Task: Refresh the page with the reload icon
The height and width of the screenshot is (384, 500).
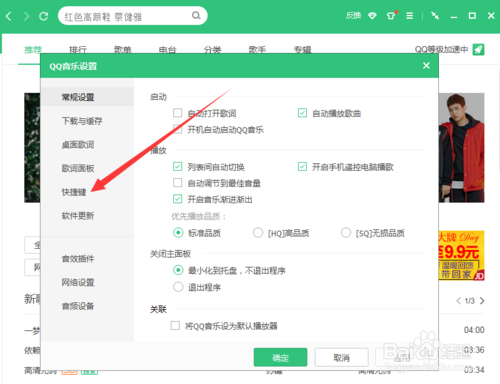Action: 44,16
